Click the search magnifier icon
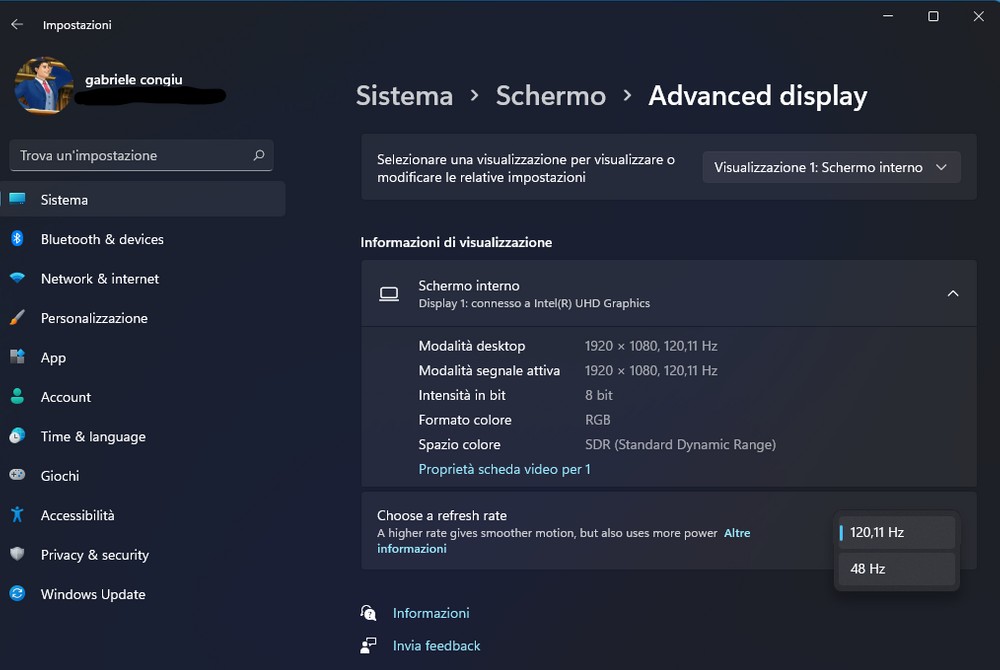 [x=259, y=155]
